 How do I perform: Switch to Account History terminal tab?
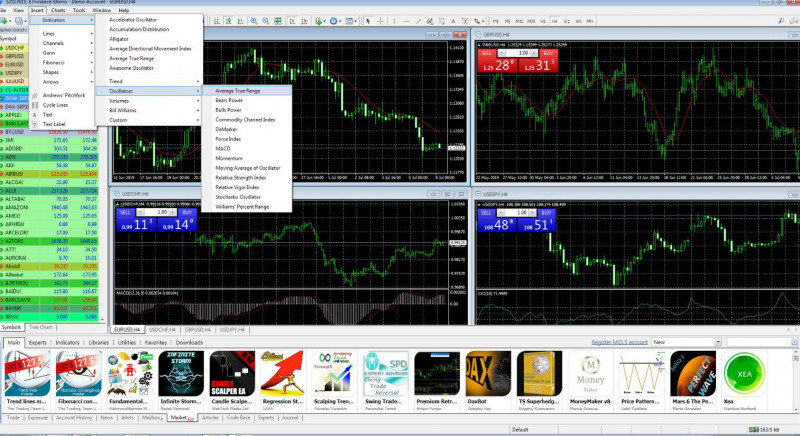coord(74,418)
